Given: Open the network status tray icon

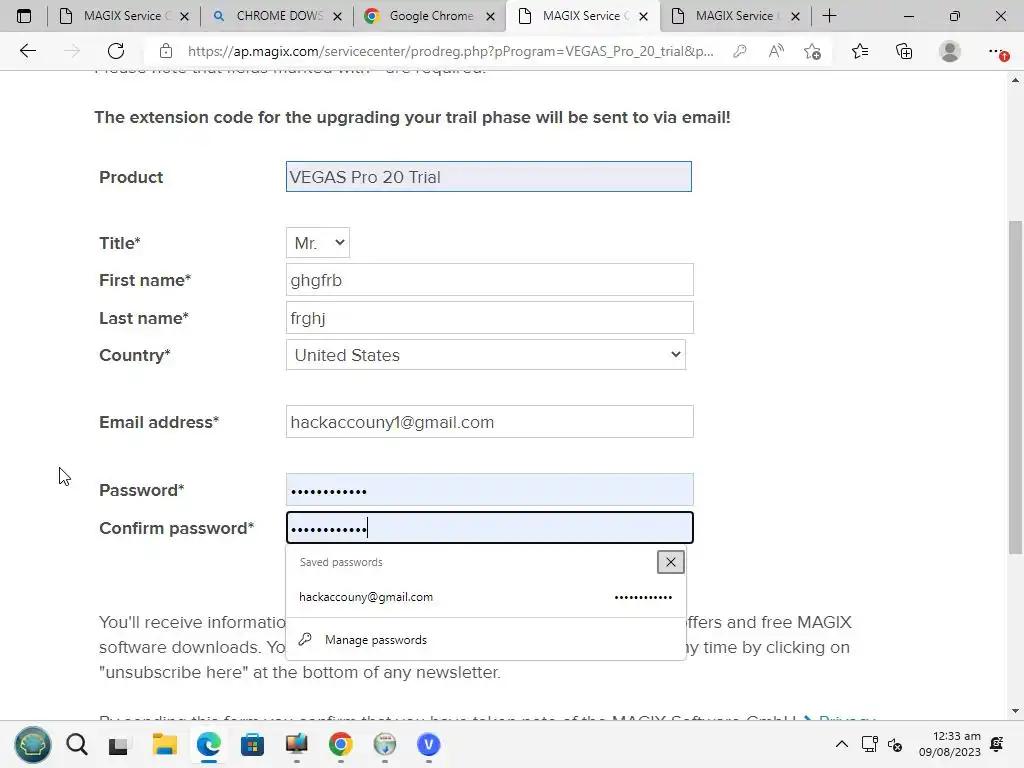Looking at the screenshot, I should click(869, 744).
